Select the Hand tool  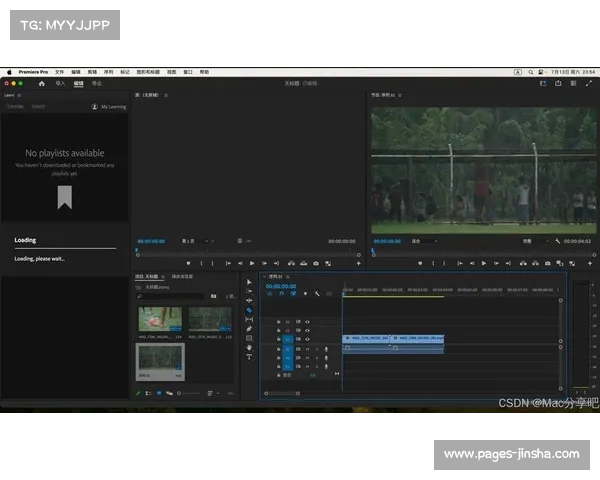[249, 348]
